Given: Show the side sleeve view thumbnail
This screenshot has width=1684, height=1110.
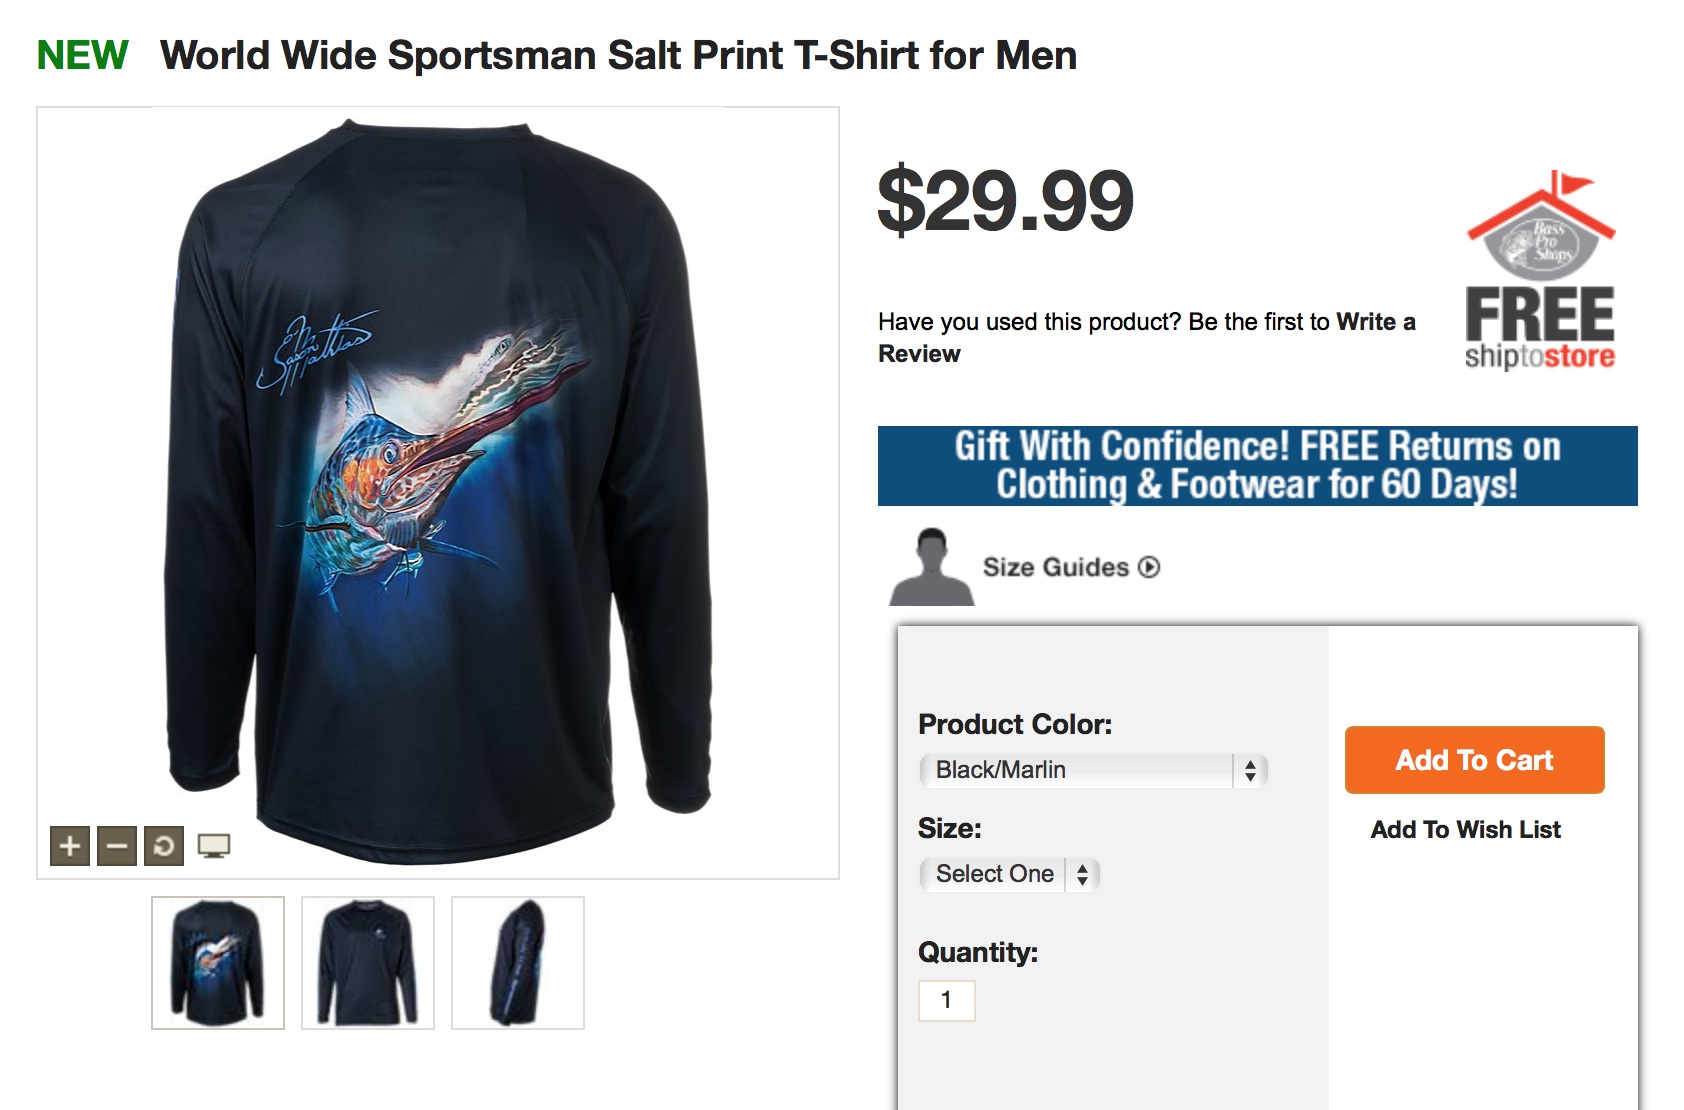Looking at the screenshot, I should coord(518,962).
